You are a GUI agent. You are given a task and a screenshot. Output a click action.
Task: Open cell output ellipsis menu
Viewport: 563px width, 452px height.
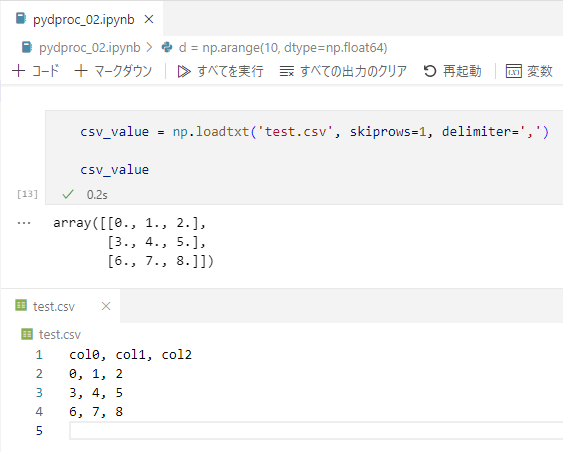click(x=24, y=223)
